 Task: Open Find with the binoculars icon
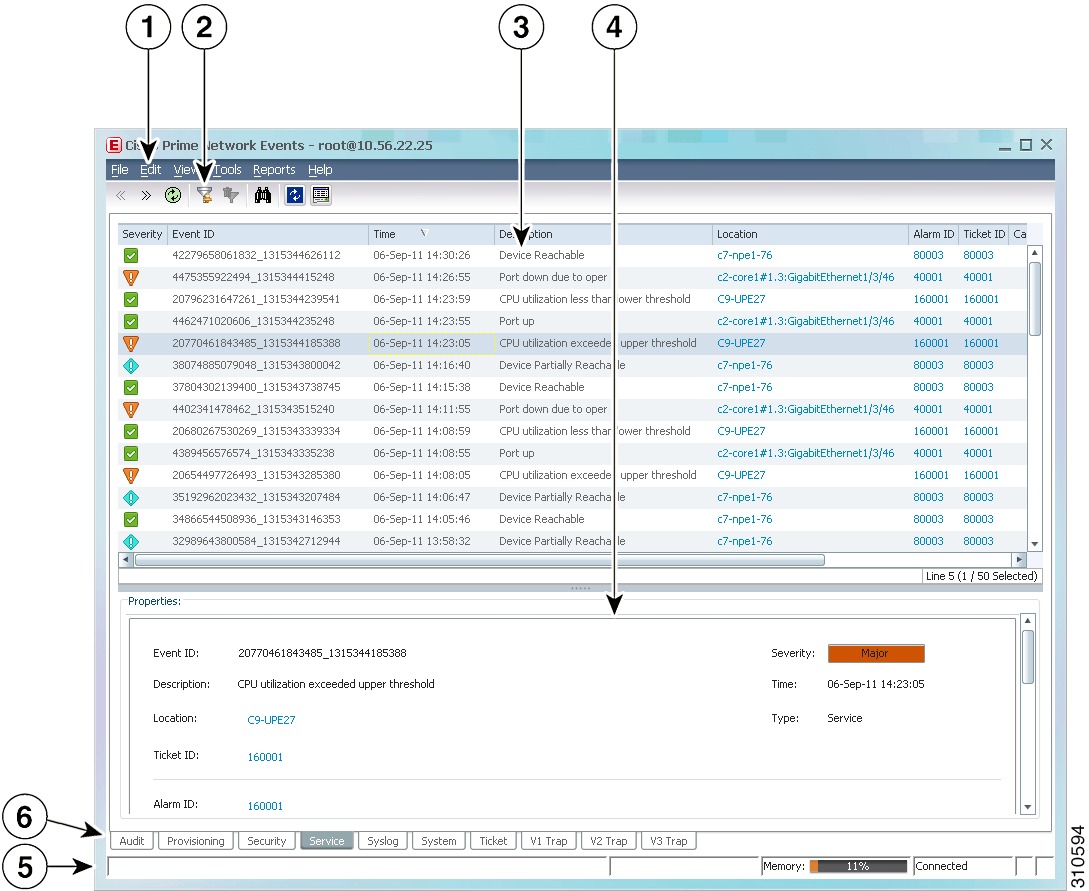coord(263,195)
